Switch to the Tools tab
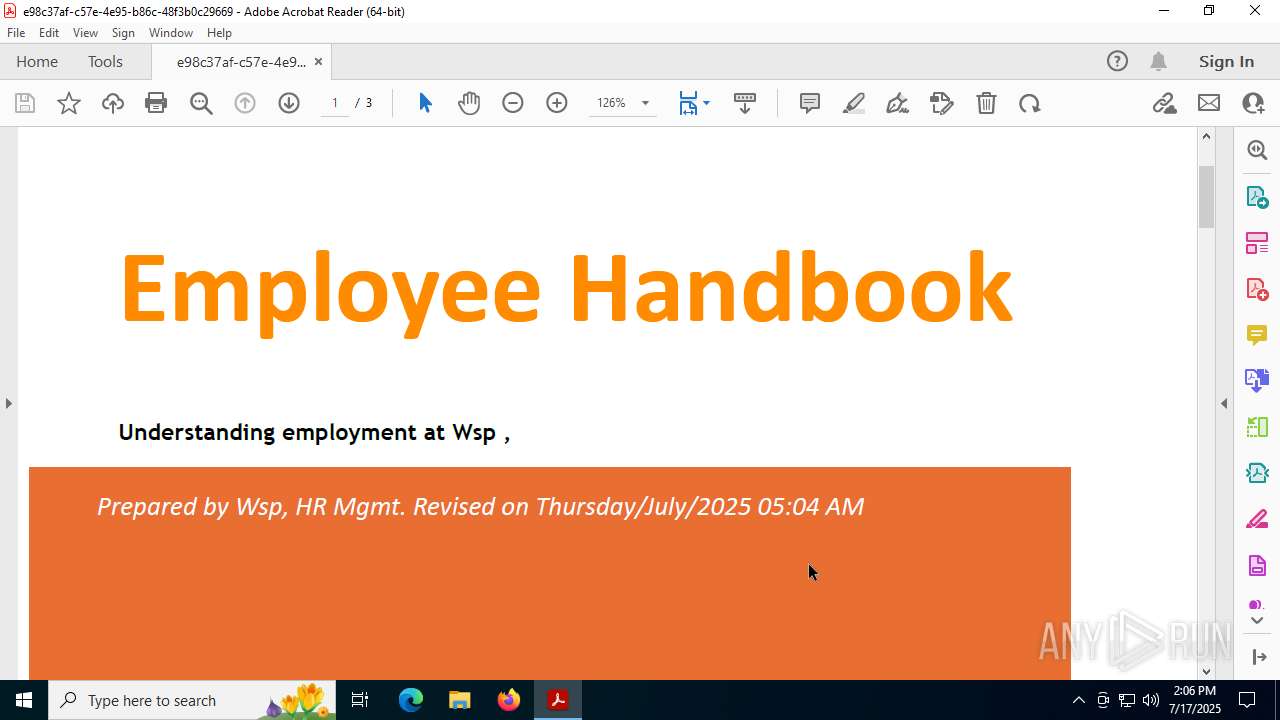Viewport: 1280px width, 720px height. click(x=105, y=61)
